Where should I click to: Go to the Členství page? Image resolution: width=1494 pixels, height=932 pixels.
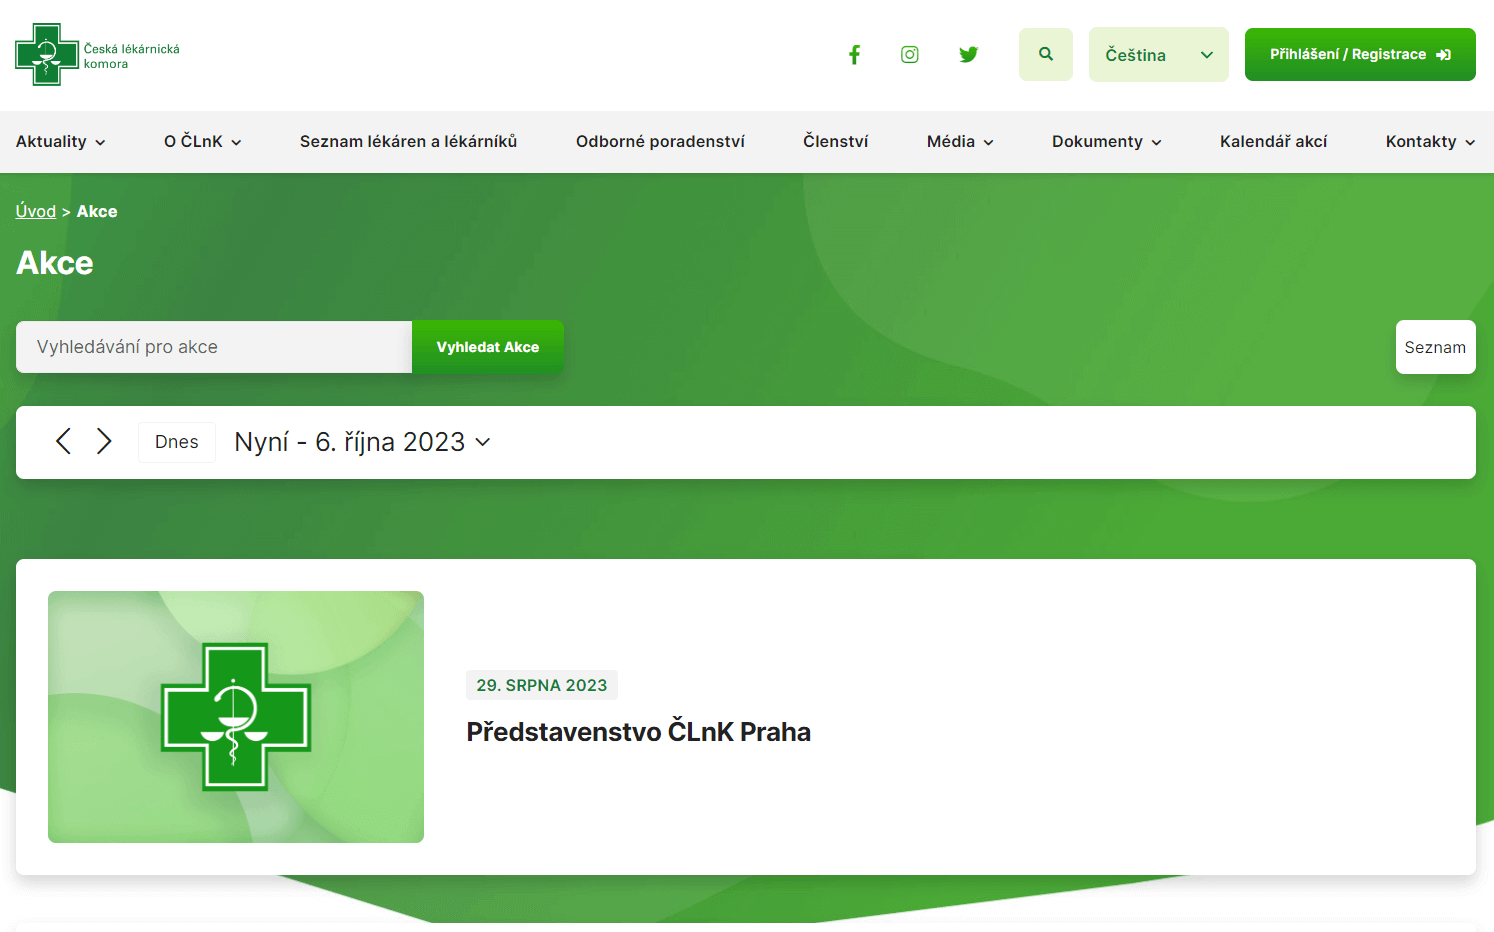pos(836,142)
